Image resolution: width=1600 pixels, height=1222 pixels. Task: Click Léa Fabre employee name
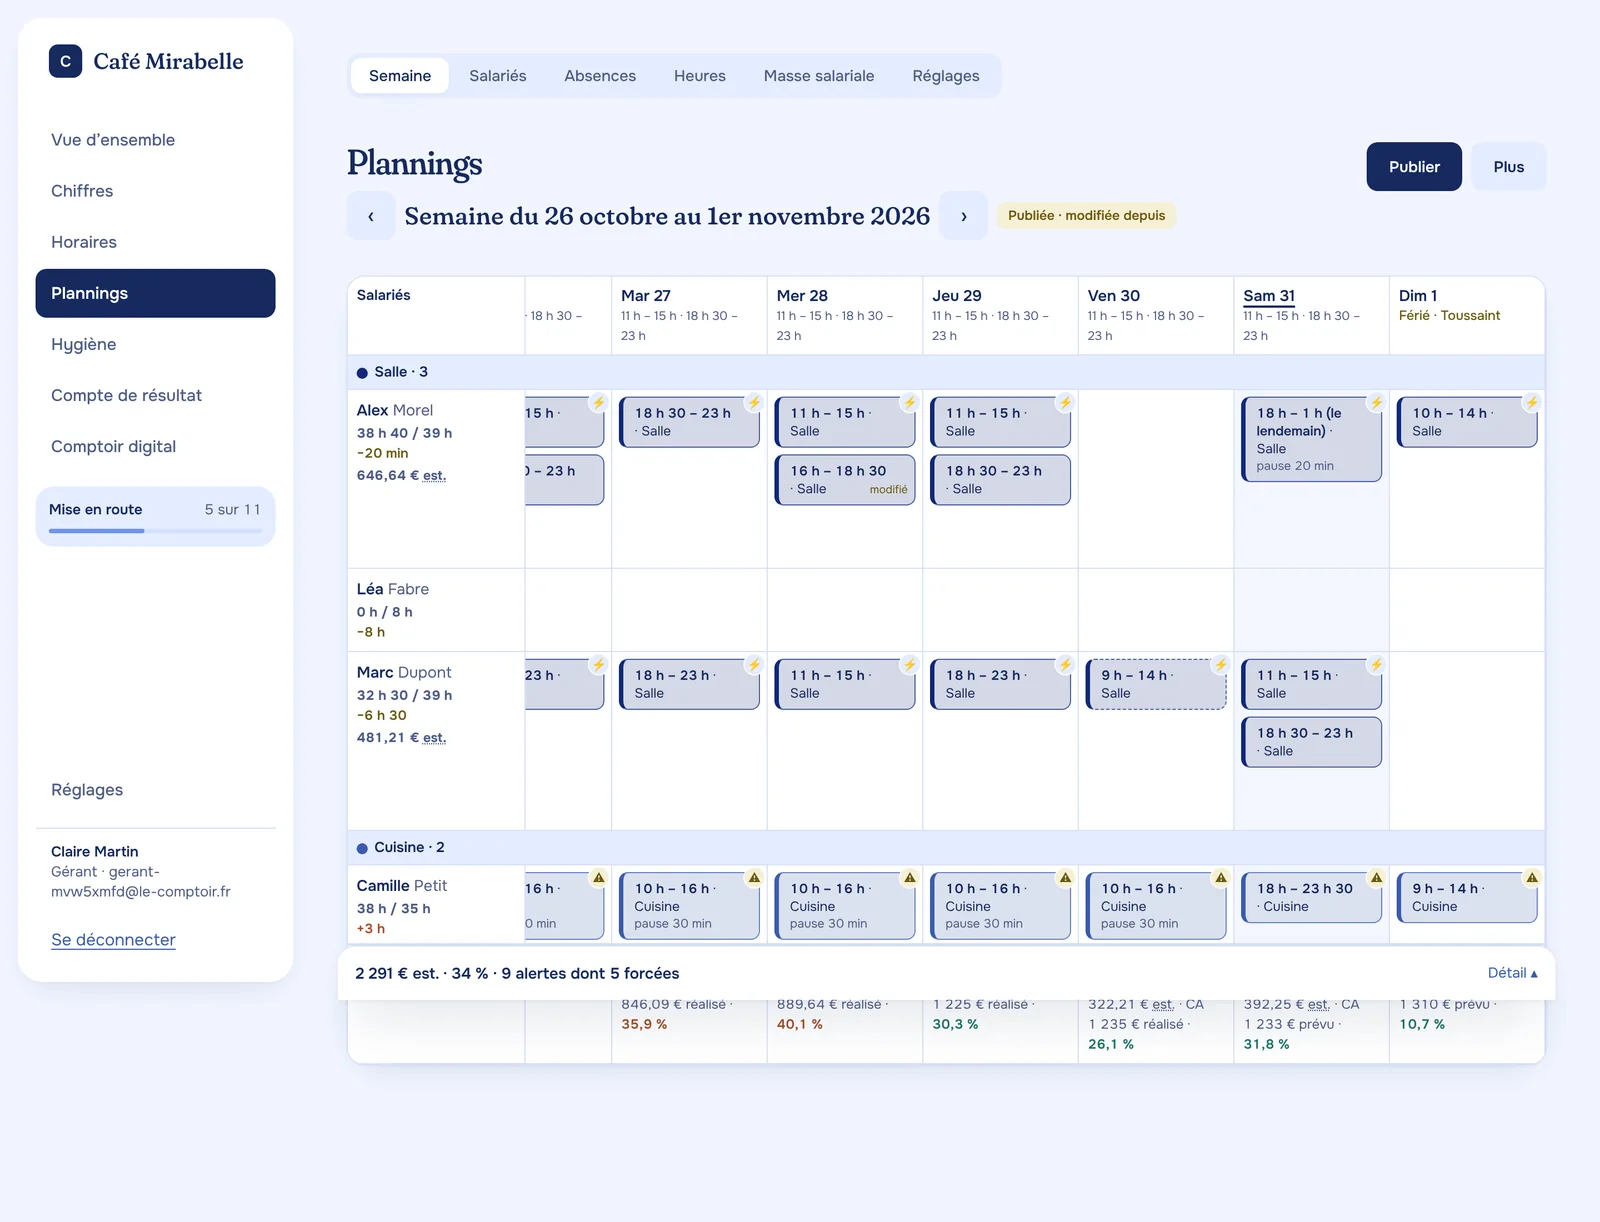(393, 589)
